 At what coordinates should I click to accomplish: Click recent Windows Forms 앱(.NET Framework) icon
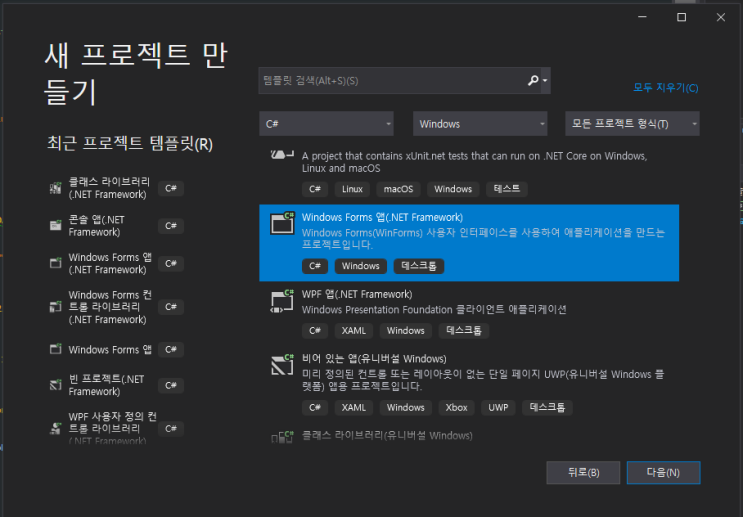(x=55, y=263)
